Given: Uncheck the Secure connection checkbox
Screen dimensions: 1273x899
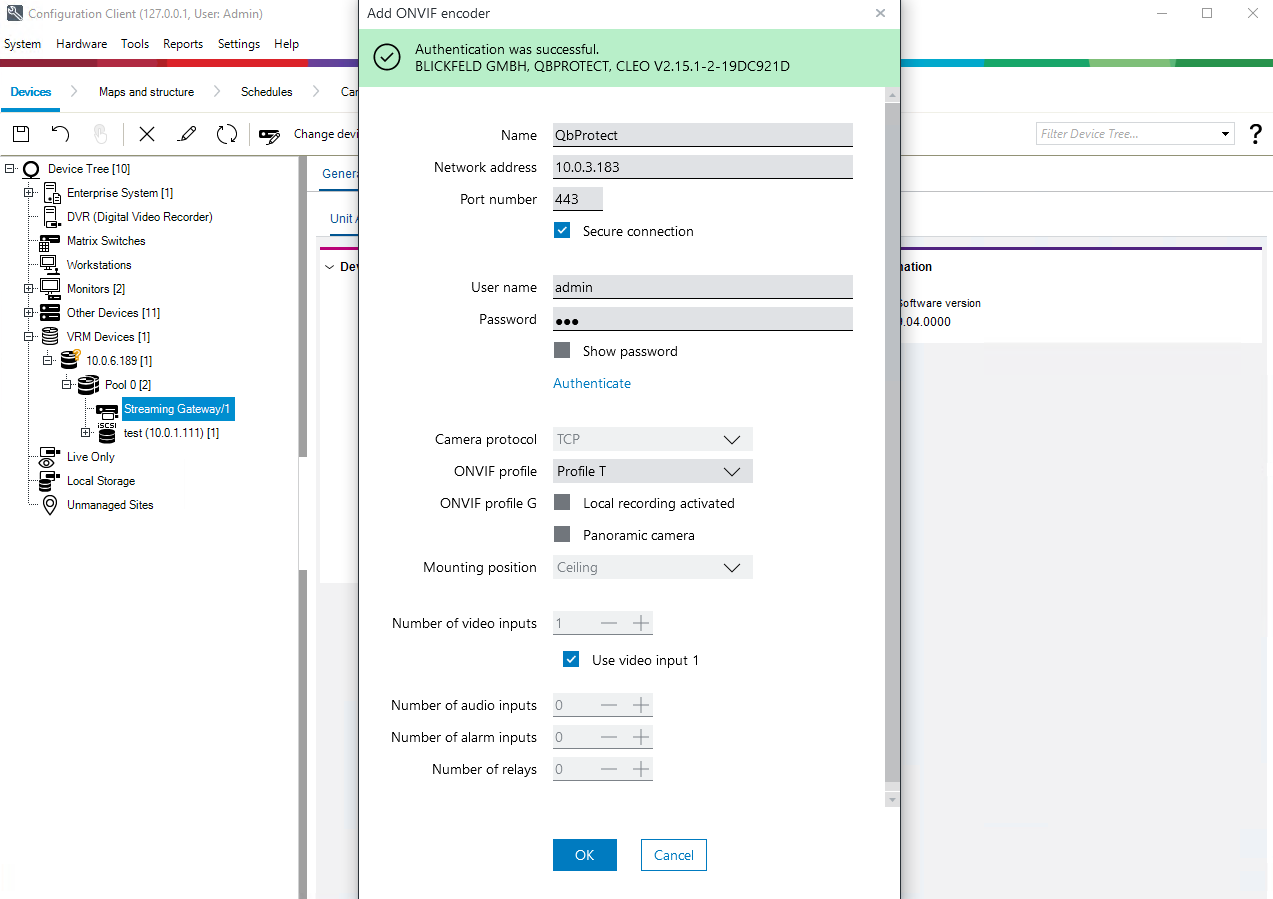Looking at the screenshot, I should pyautogui.click(x=563, y=231).
